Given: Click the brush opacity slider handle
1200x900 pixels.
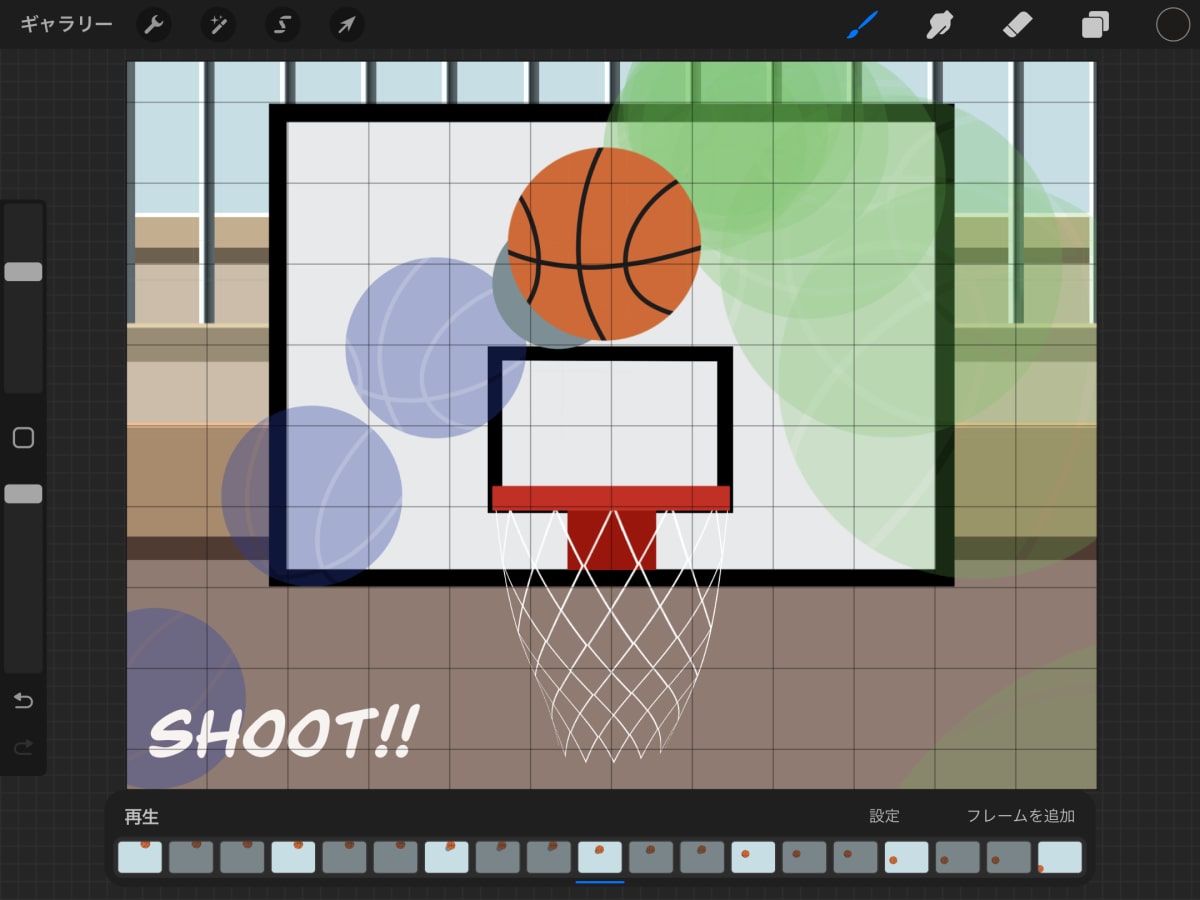Looking at the screenshot, I should (x=23, y=494).
